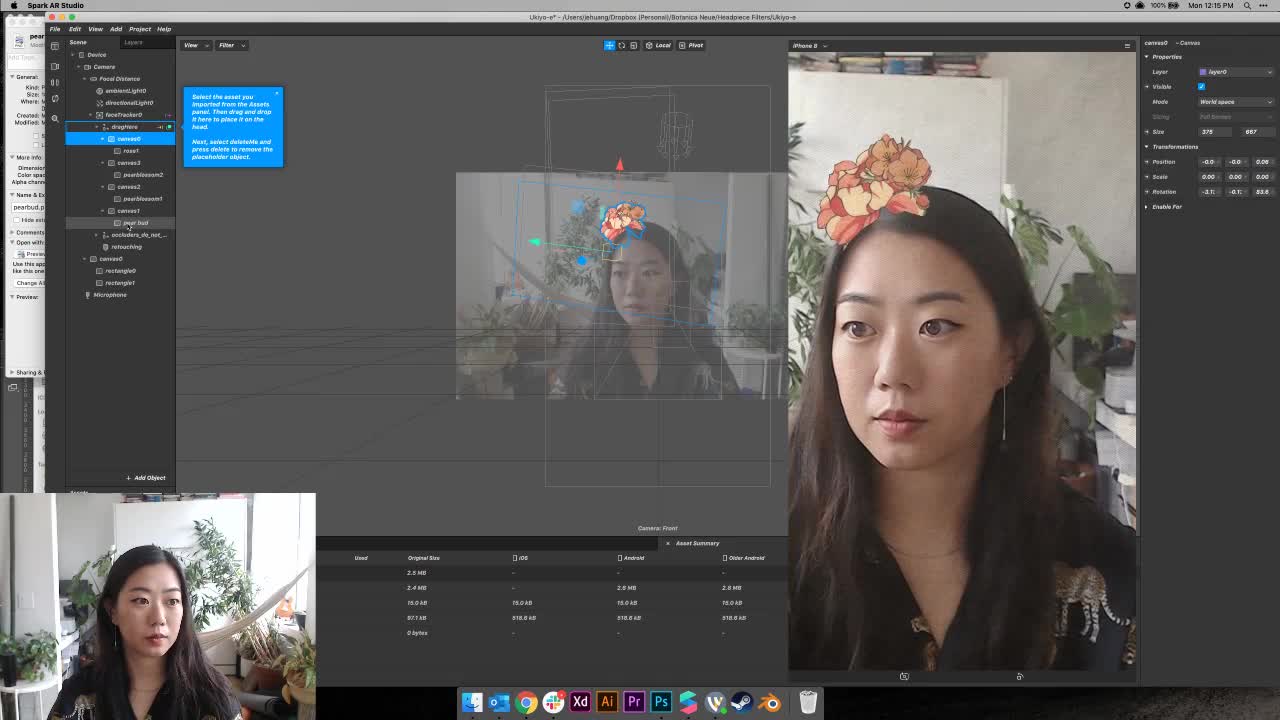Open Photoshop from the macOS Dock
The height and width of the screenshot is (720, 1280).
660,703
